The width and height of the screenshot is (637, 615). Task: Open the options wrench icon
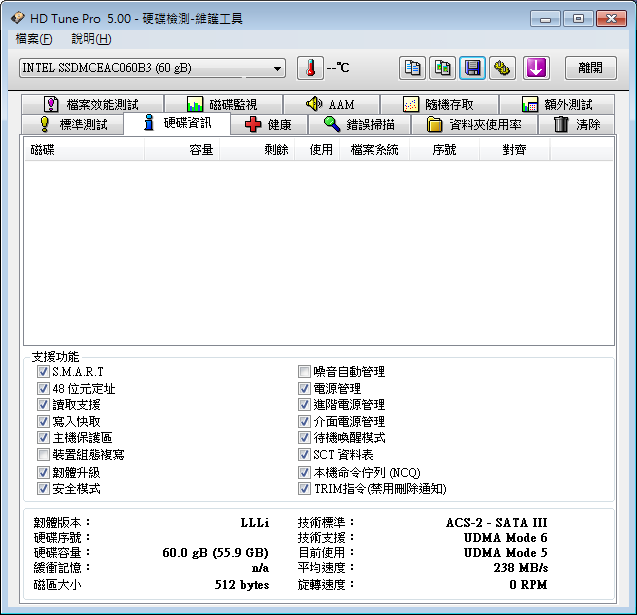(x=502, y=68)
